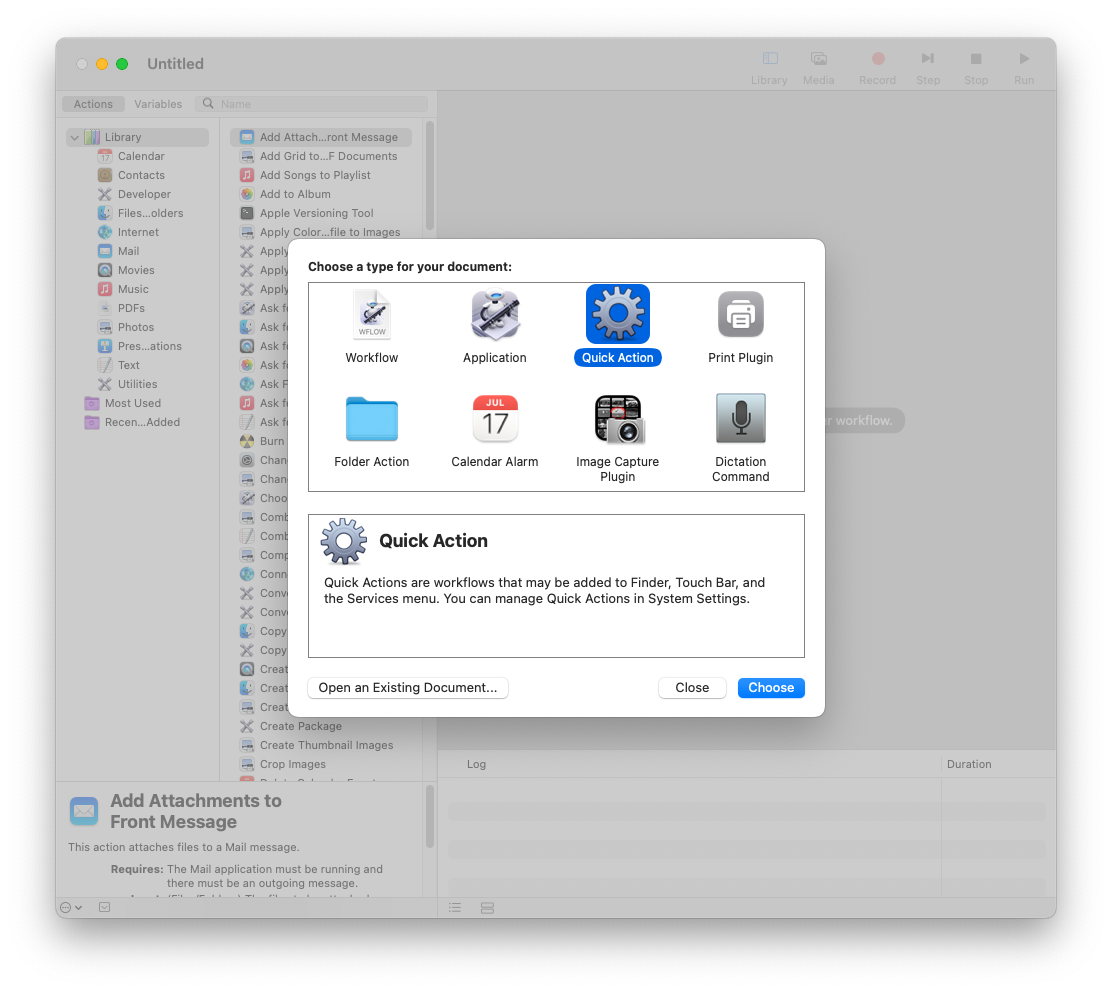This screenshot has height=992, width=1112.
Task: Click the Choose button
Action: (771, 688)
